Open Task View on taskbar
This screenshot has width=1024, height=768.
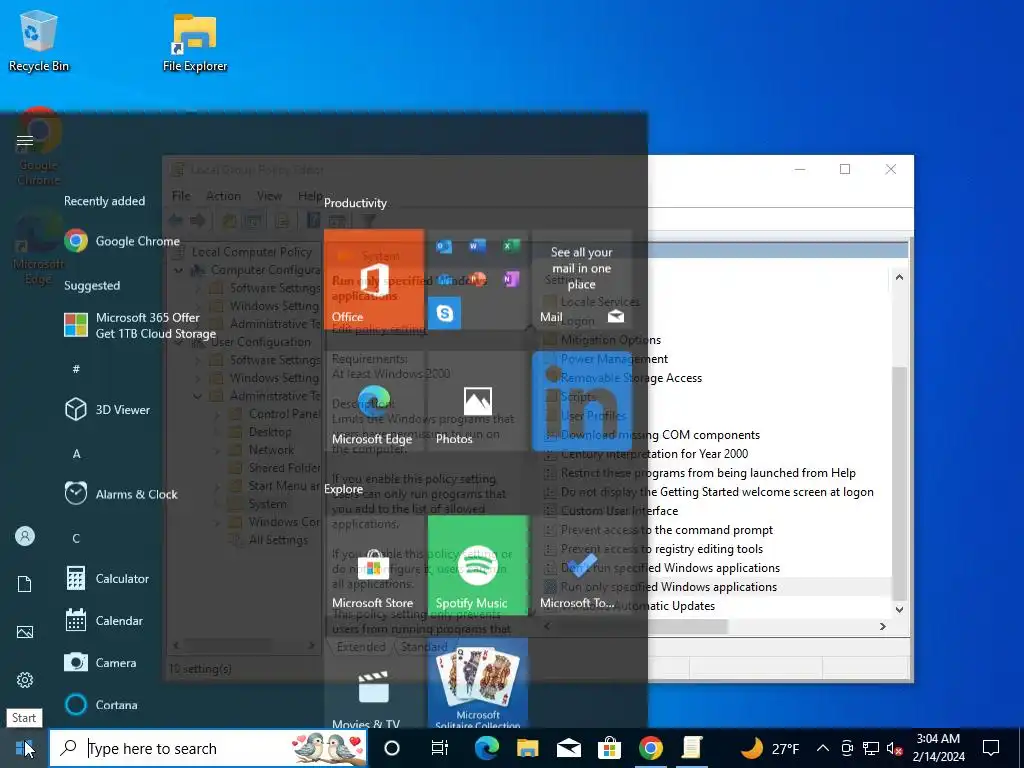point(440,748)
